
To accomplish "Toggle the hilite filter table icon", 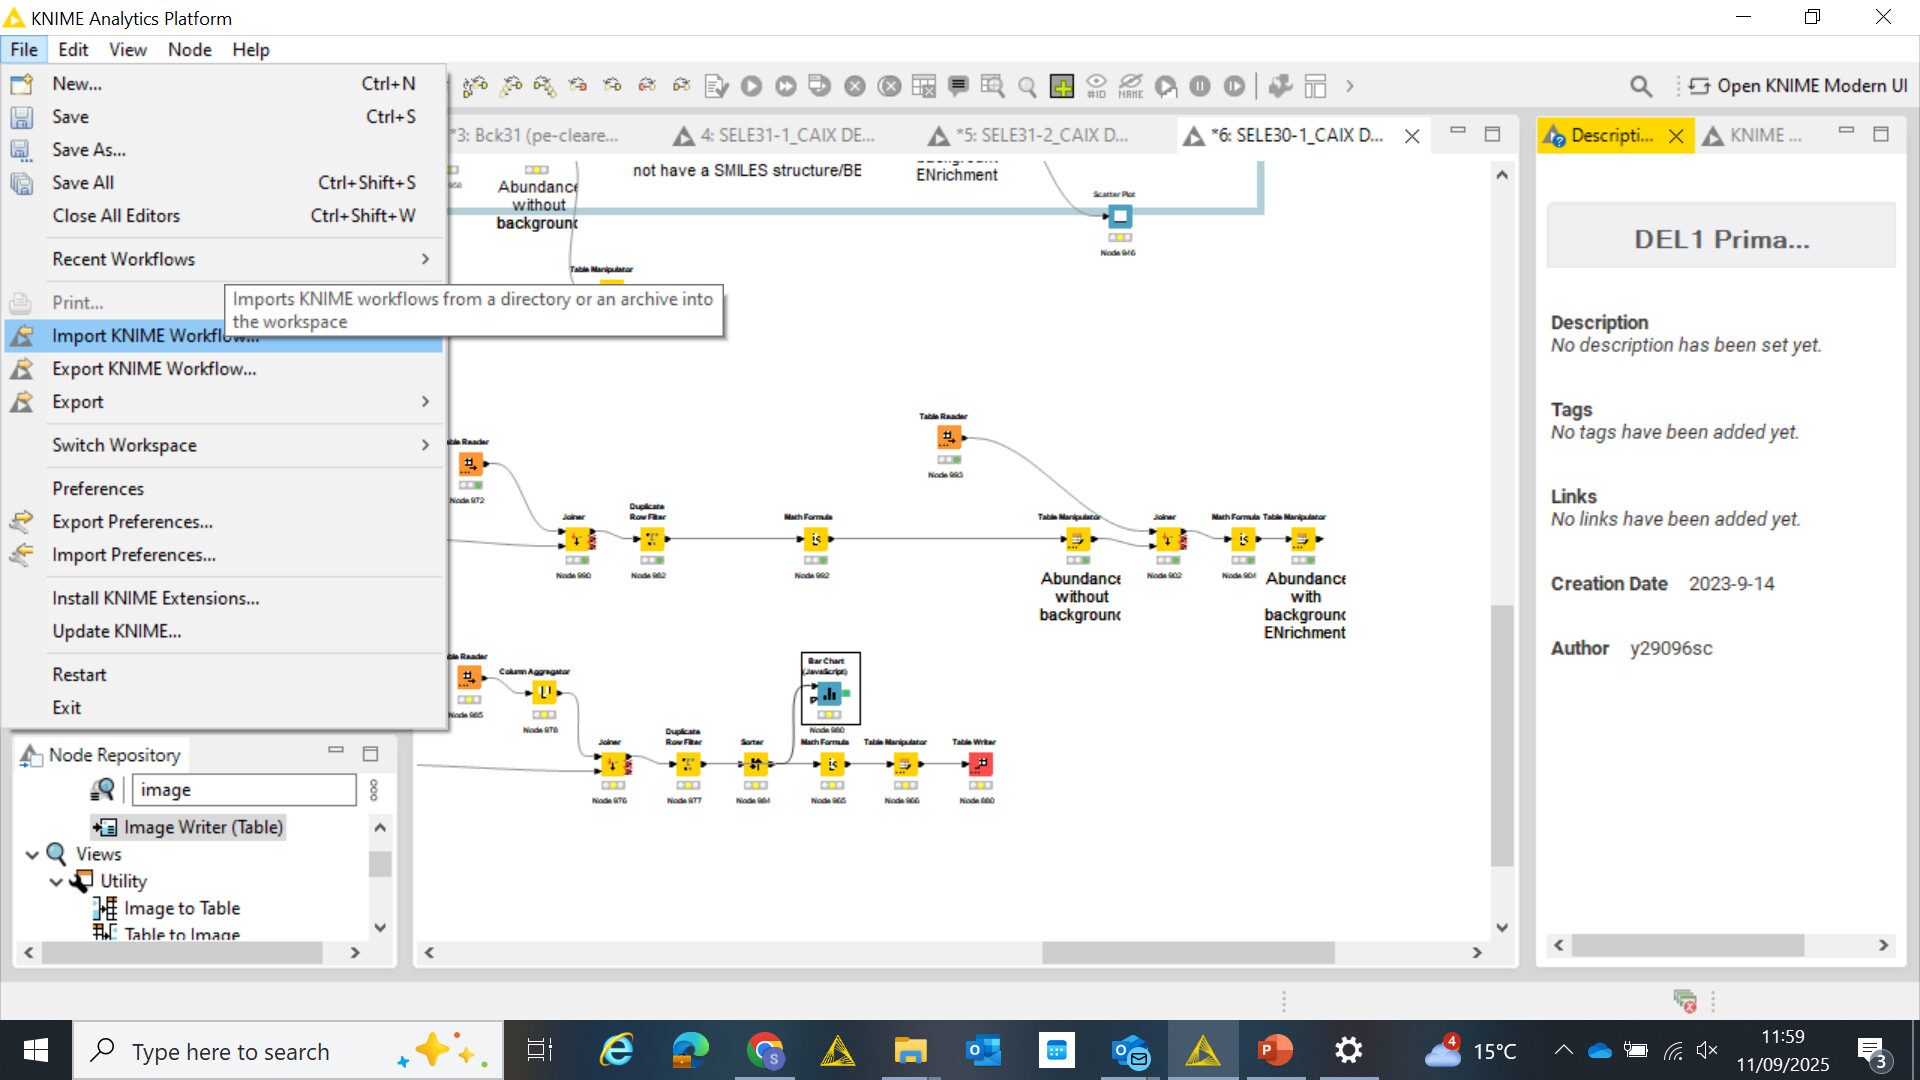I will tap(992, 86).
